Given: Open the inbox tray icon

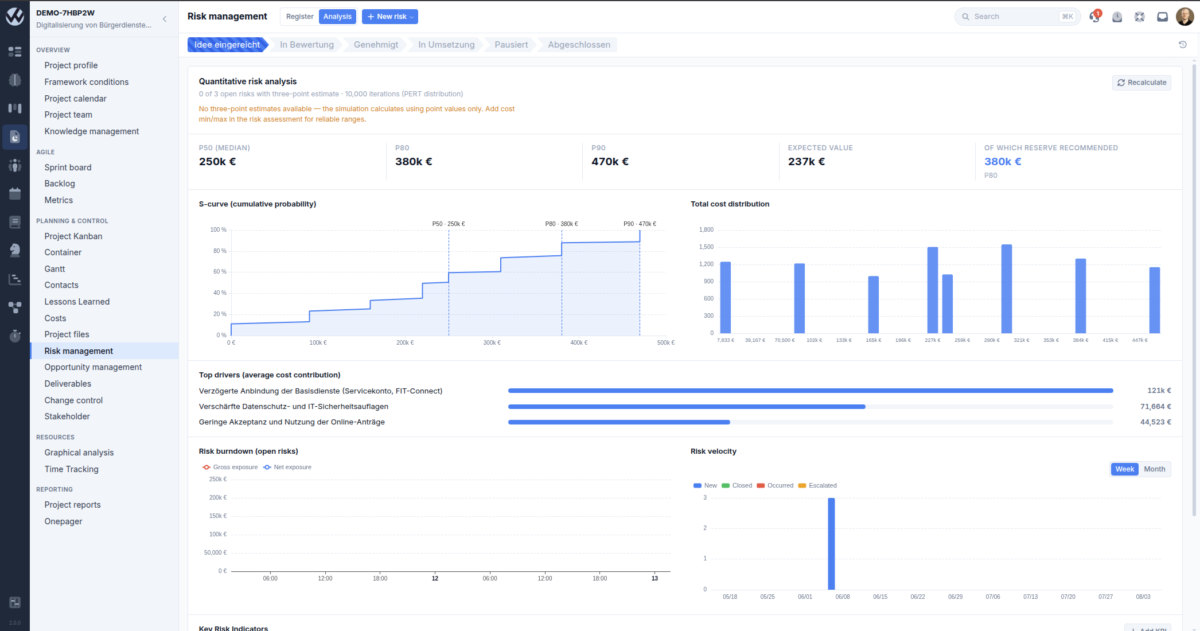Looking at the screenshot, I should (1163, 16).
